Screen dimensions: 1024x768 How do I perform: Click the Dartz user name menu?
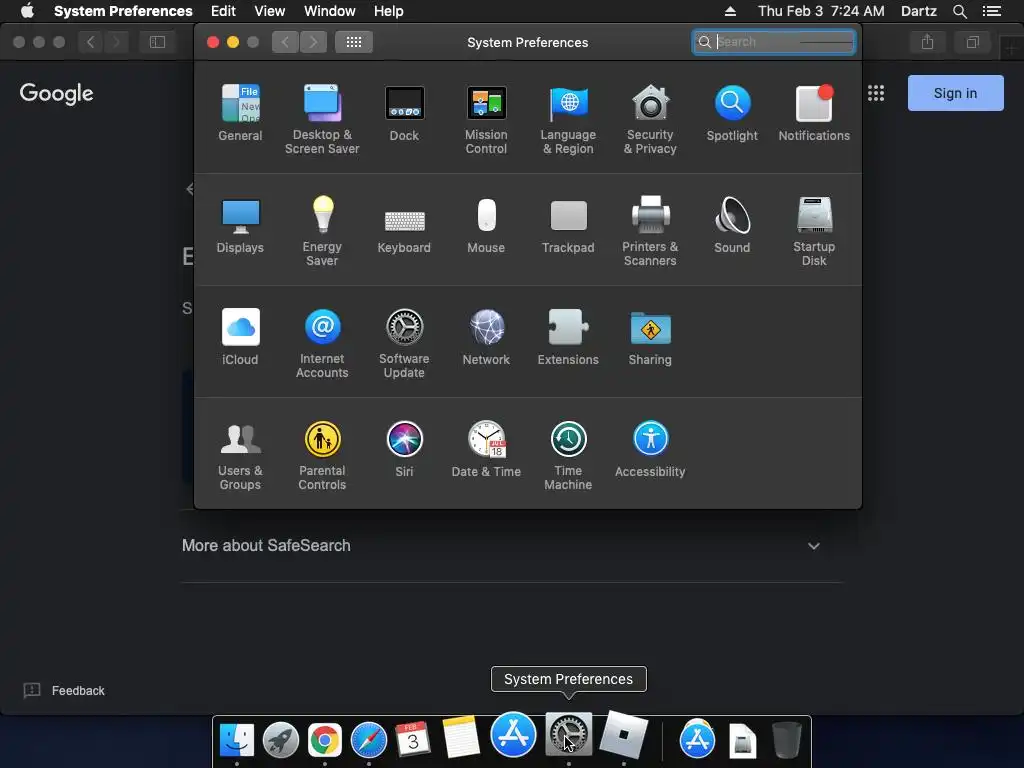[x=919, y=11]
